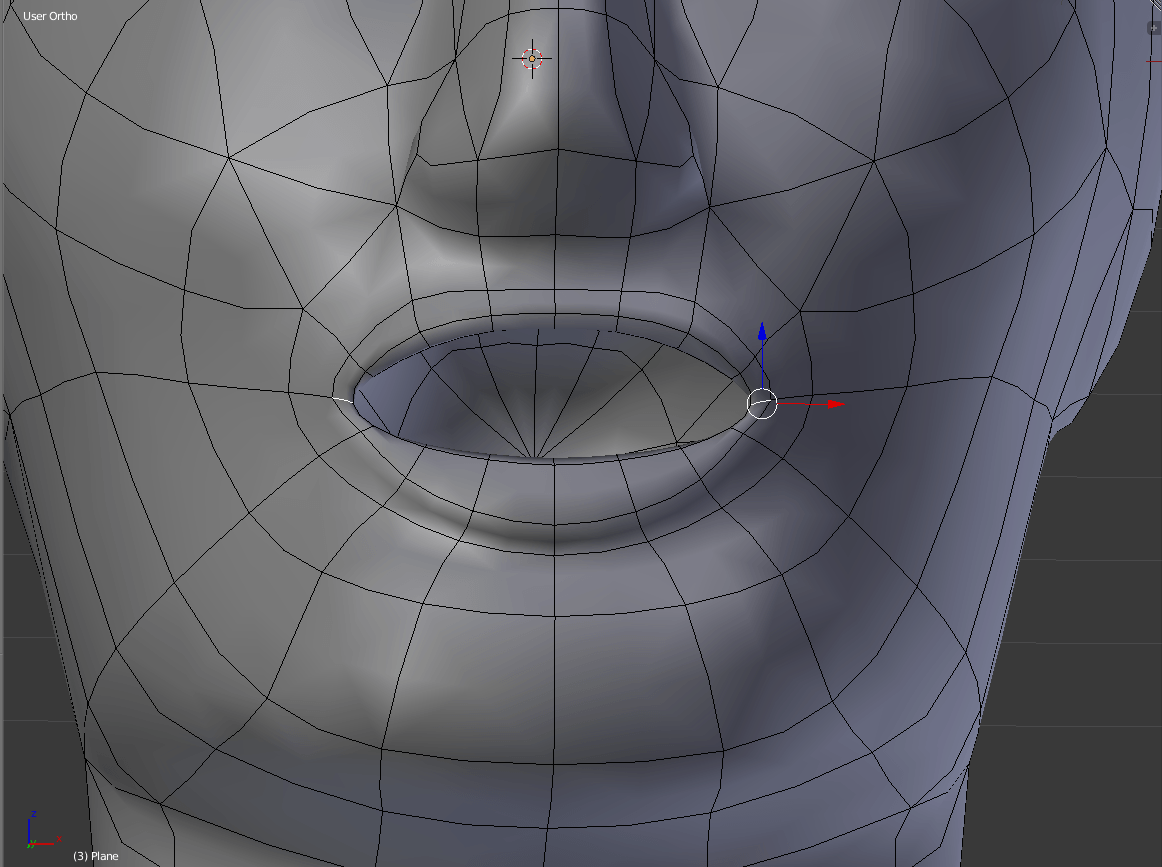Click the white manipulator center circle
Viewport: 1162px width, 867px height.
tap(762, 404)
